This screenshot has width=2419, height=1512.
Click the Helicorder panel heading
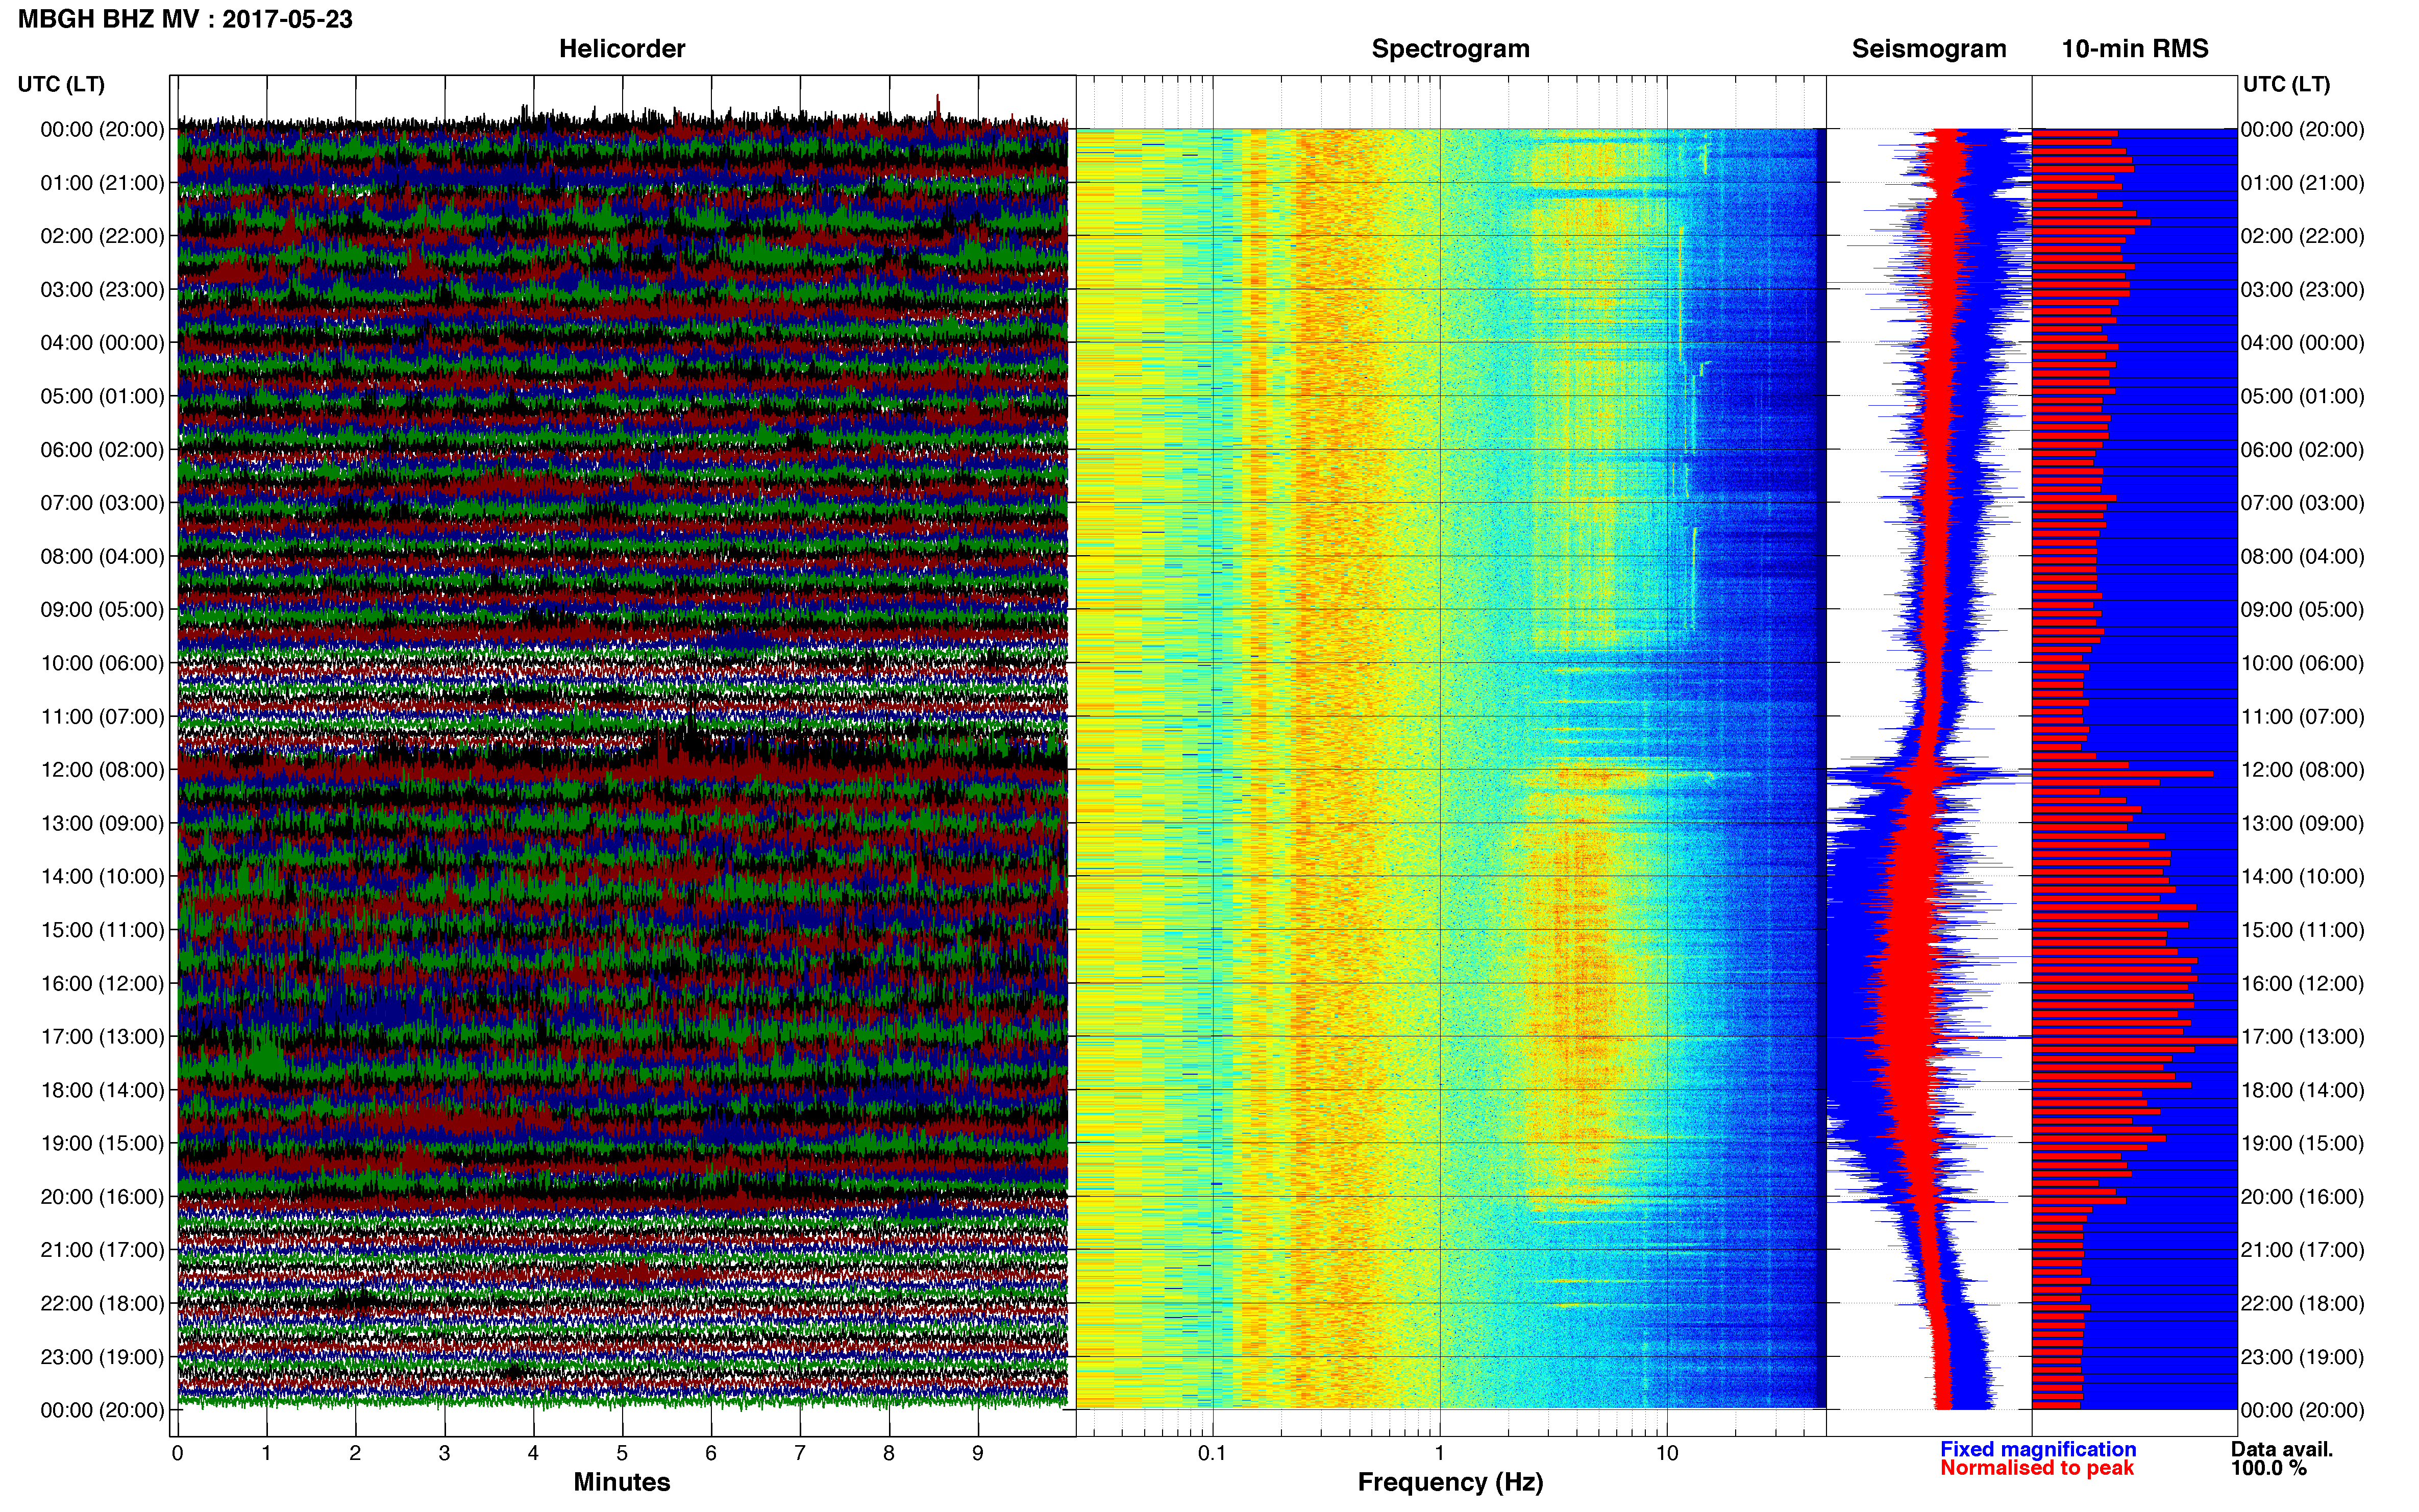click(622, 49)
